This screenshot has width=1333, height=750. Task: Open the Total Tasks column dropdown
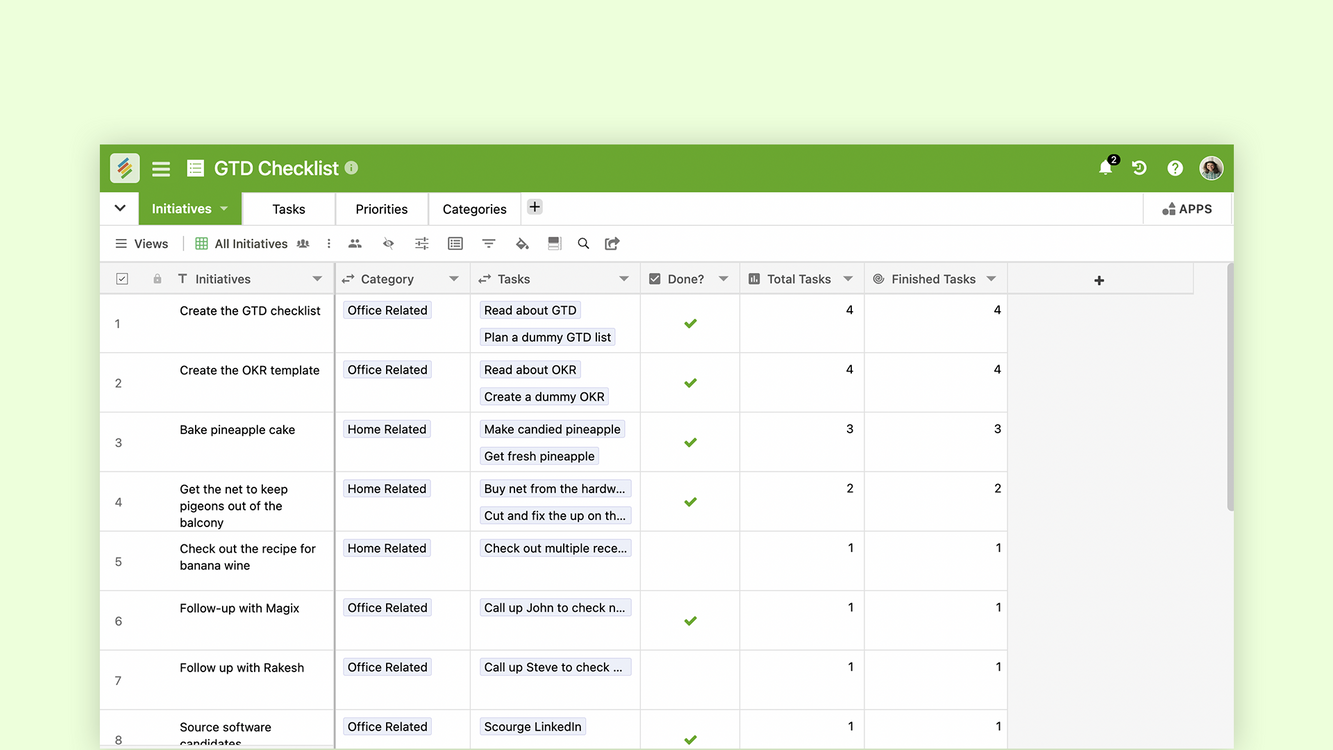click(848, 279)
